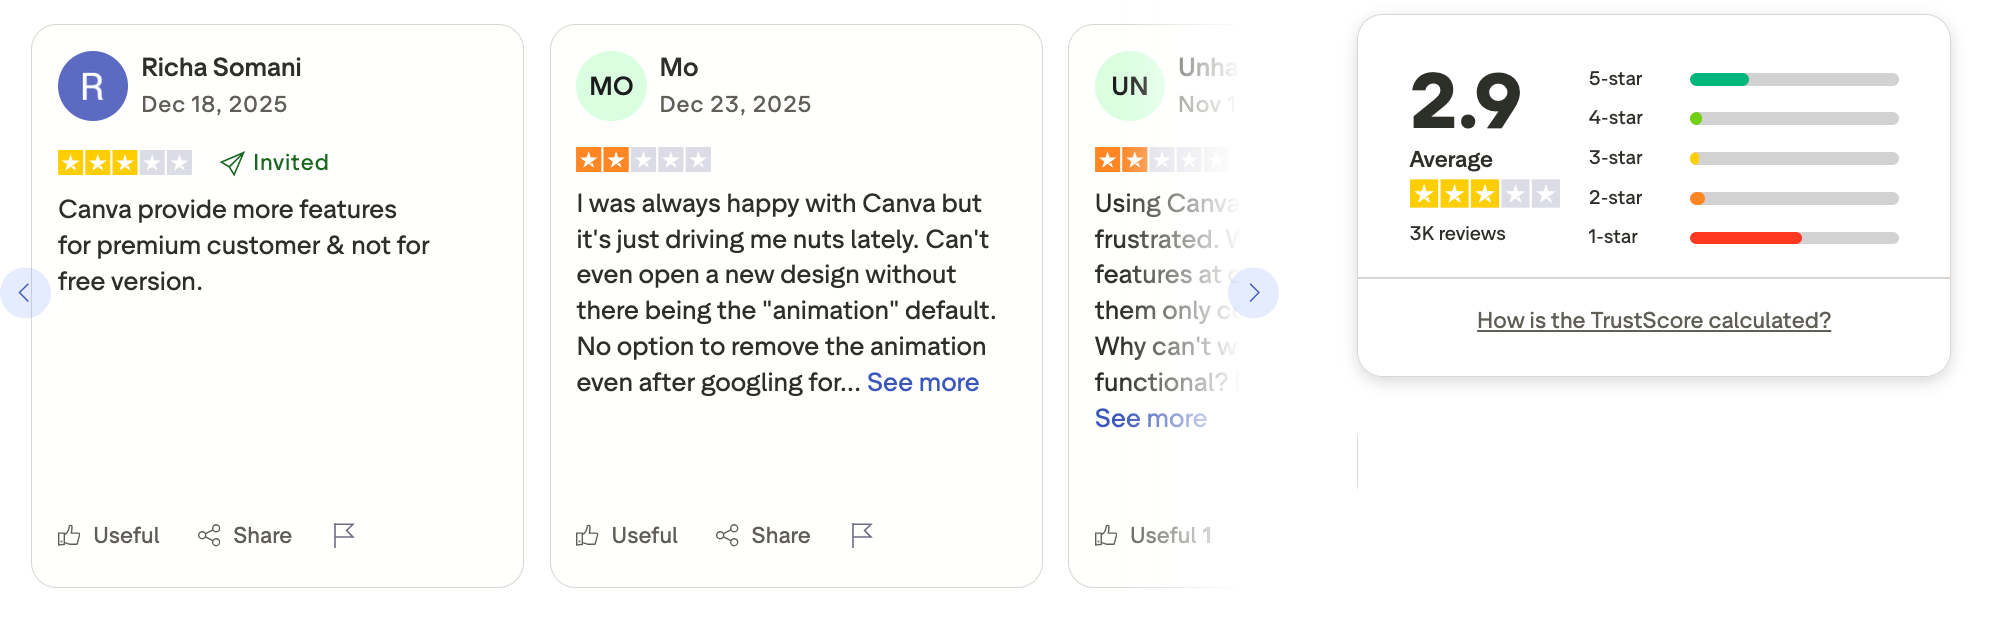This screenshot has height=618, width=1996.
Task: Open Richa Somani's profile name
Action: click(x=221, y=67)
